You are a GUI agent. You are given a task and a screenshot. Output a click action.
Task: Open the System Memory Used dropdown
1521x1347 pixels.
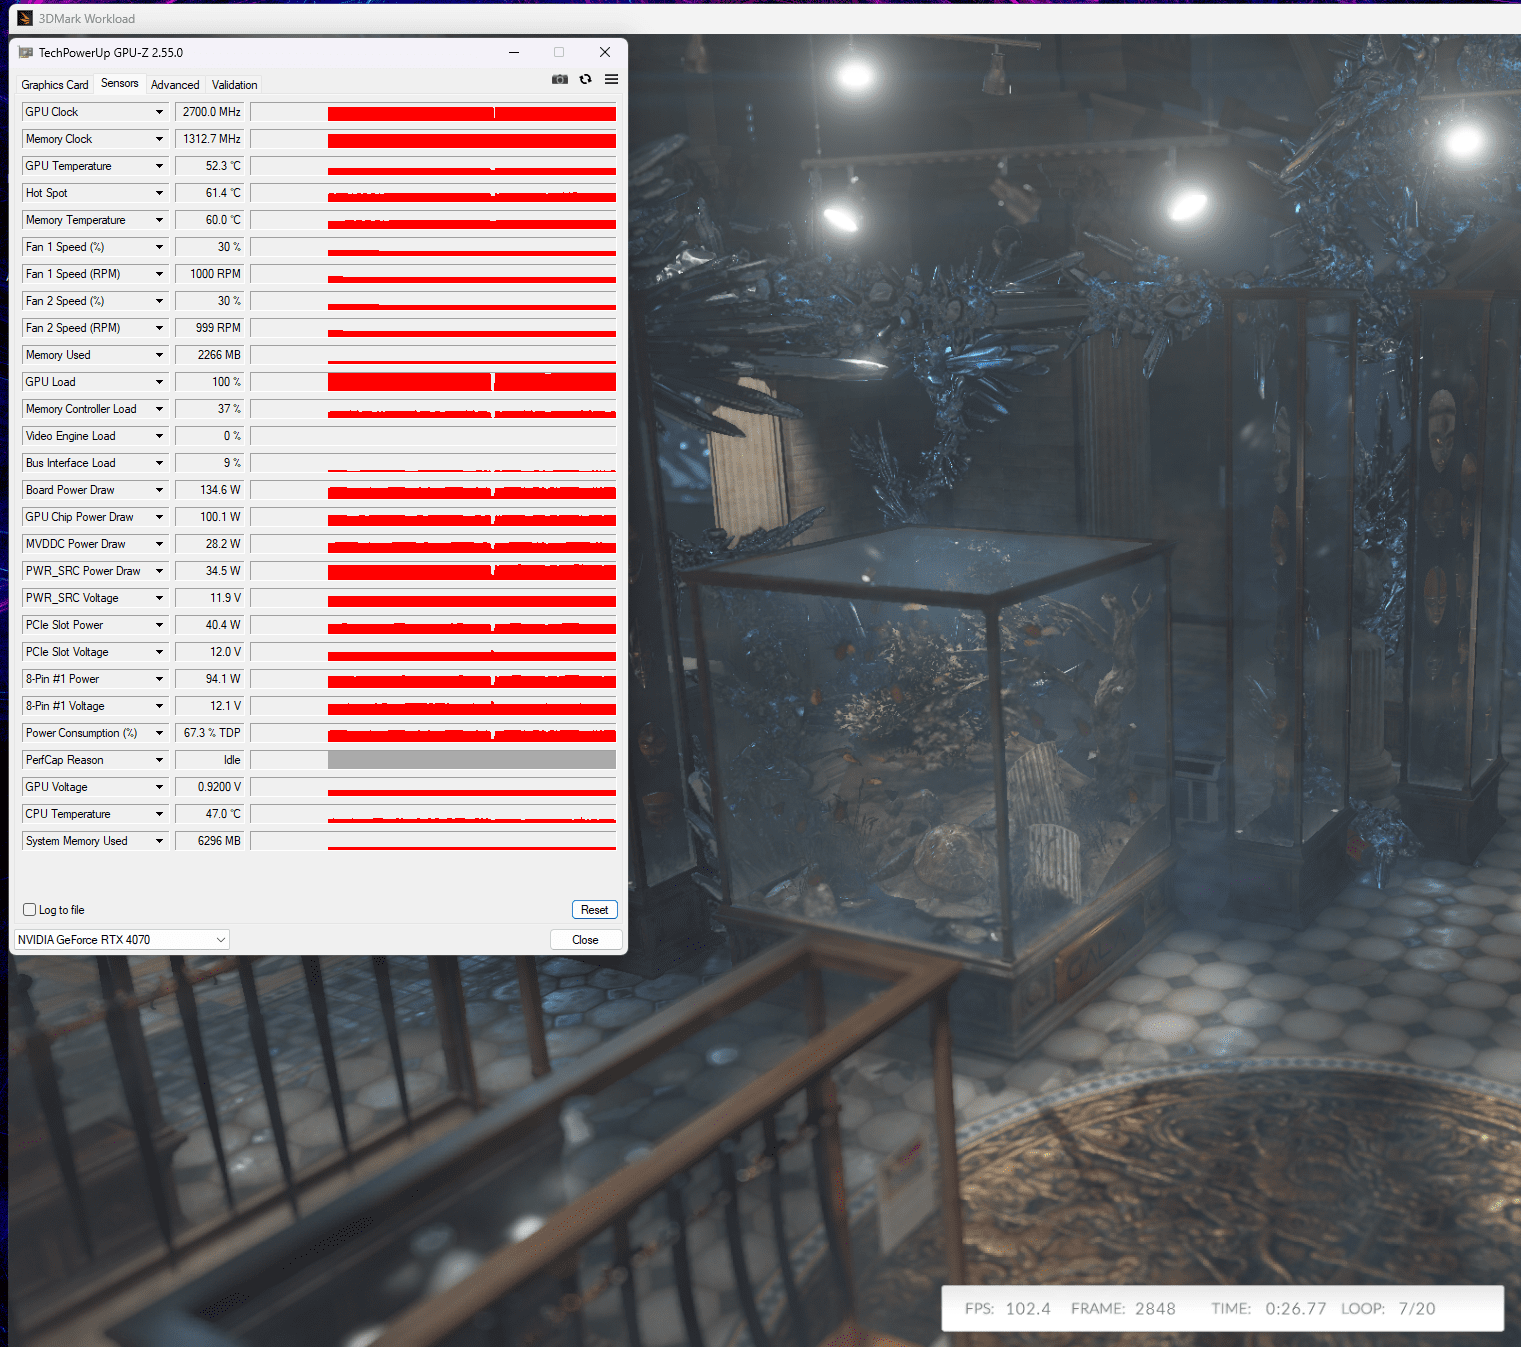click(159, 841)
